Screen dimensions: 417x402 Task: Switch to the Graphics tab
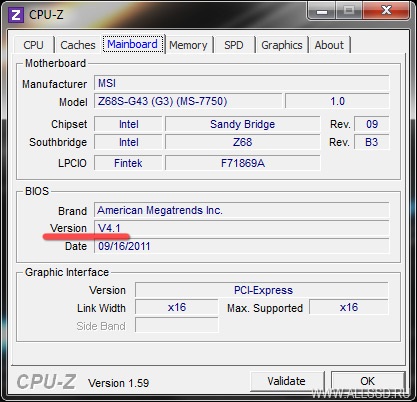click(x=282, y=45)
